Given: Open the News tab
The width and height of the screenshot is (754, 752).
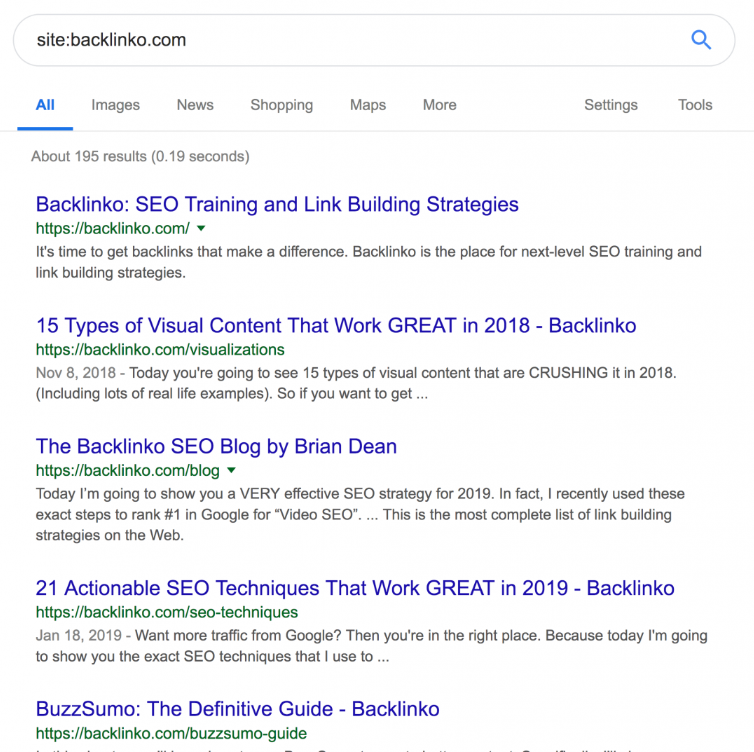Looking at the screenshot, I should tap(195, 105).
